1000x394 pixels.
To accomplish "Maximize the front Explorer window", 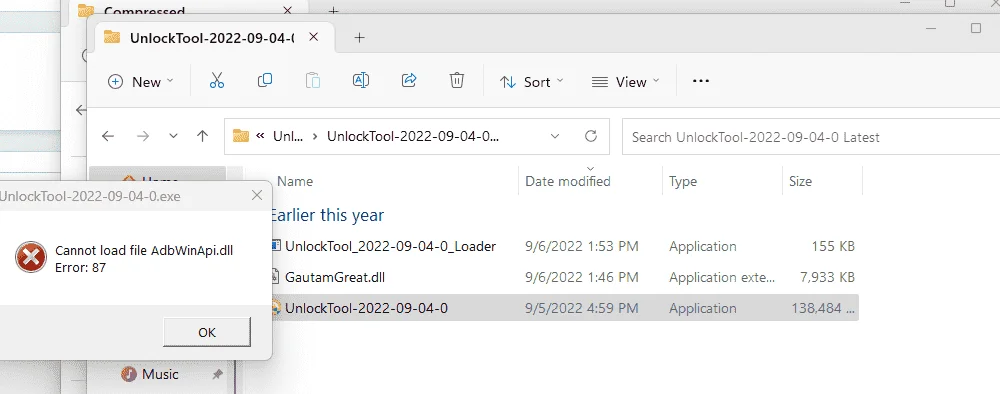I will [976, 28].
